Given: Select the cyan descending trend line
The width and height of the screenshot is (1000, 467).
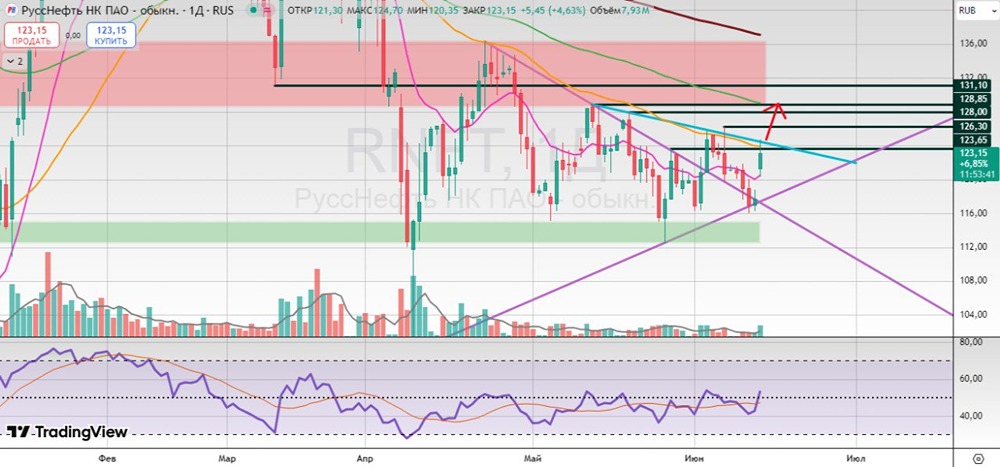Looking at the screenshot, I should (x=724, y=134).
